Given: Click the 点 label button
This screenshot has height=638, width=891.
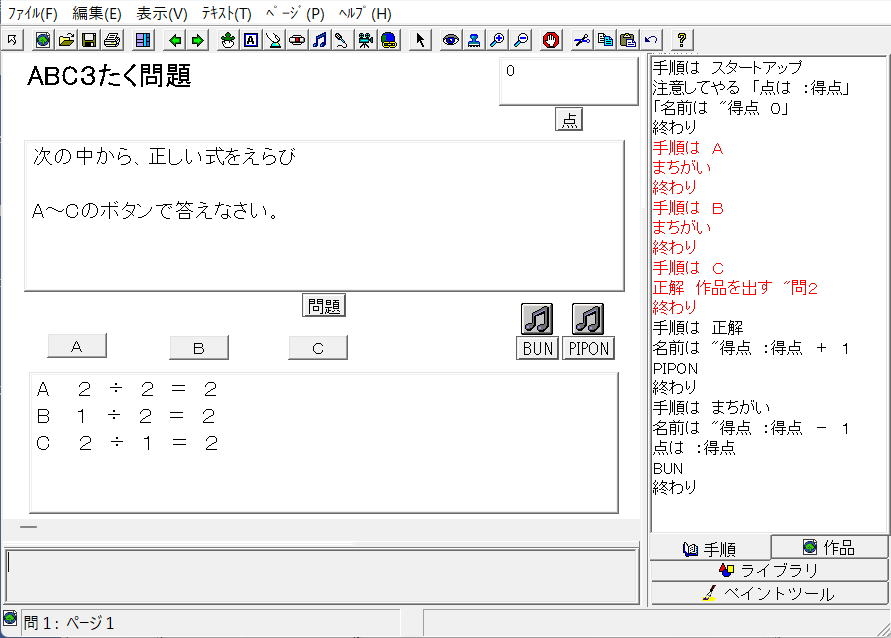Looking at the screenshot, I should 569,119.
